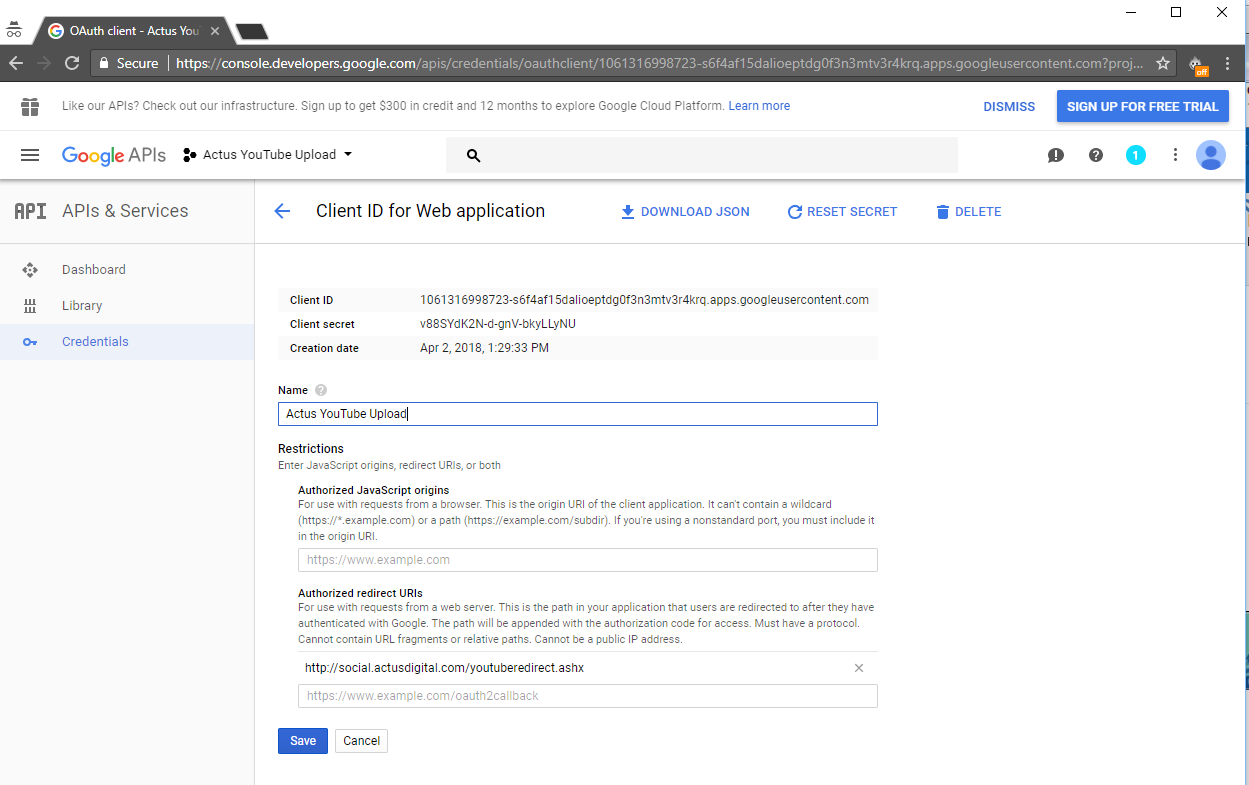
Task: Click the Authorized JavaScript origins input
Action: (x=588, y=560)
